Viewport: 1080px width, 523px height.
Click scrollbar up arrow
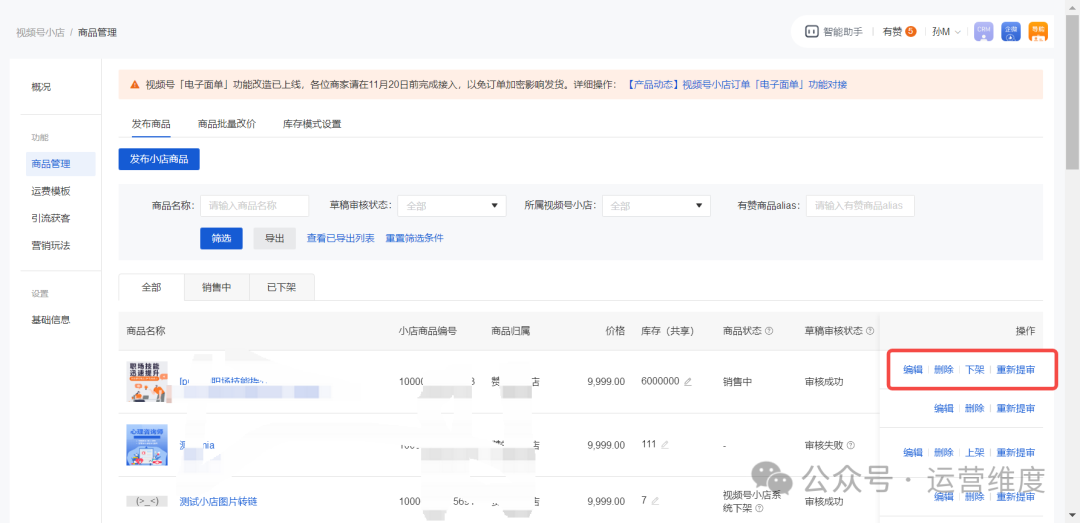[1072, 6]
